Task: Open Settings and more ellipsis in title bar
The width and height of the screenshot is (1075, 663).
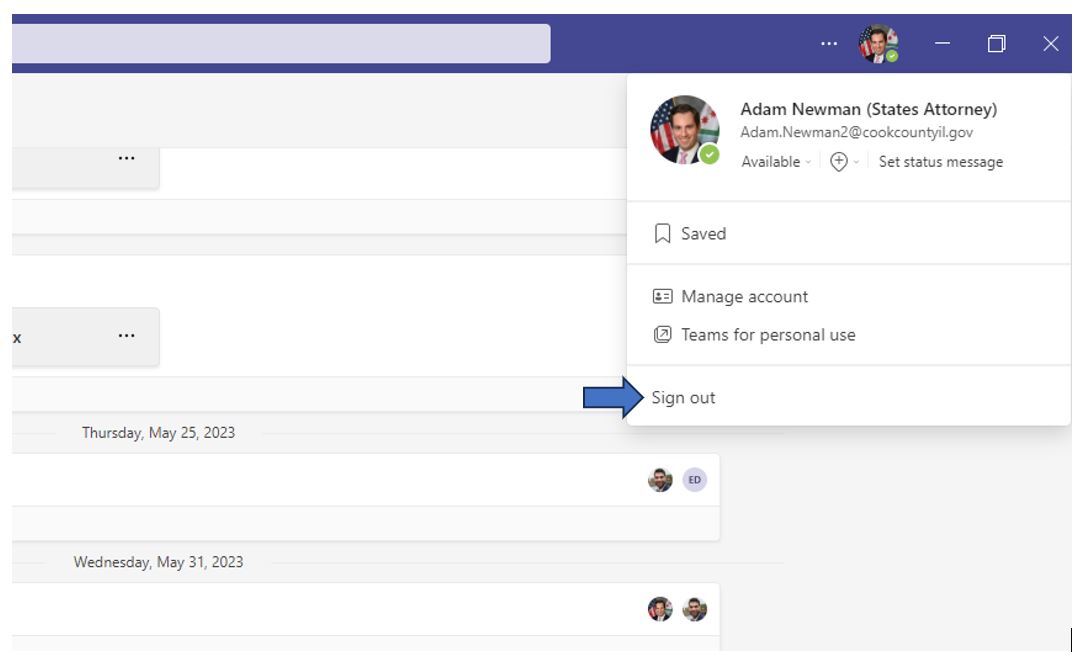Action: [830, 44]
